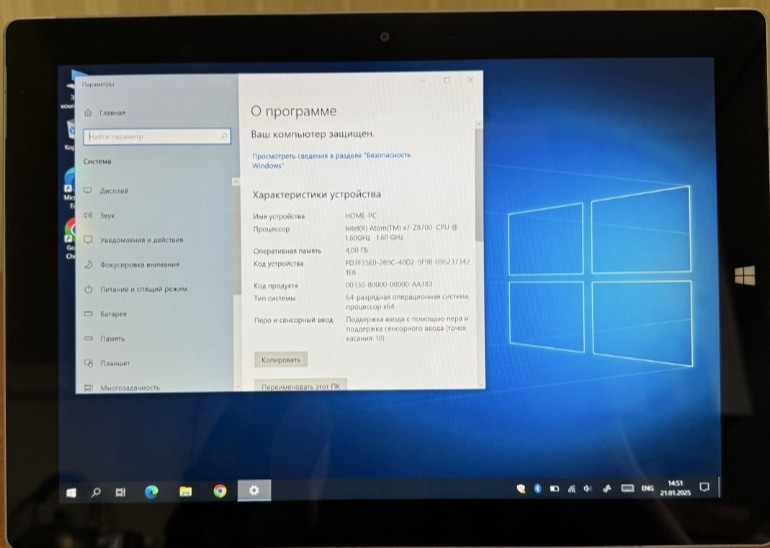Open the Звук settings page
Screen dimensions: 770x548
pos(100,215)
